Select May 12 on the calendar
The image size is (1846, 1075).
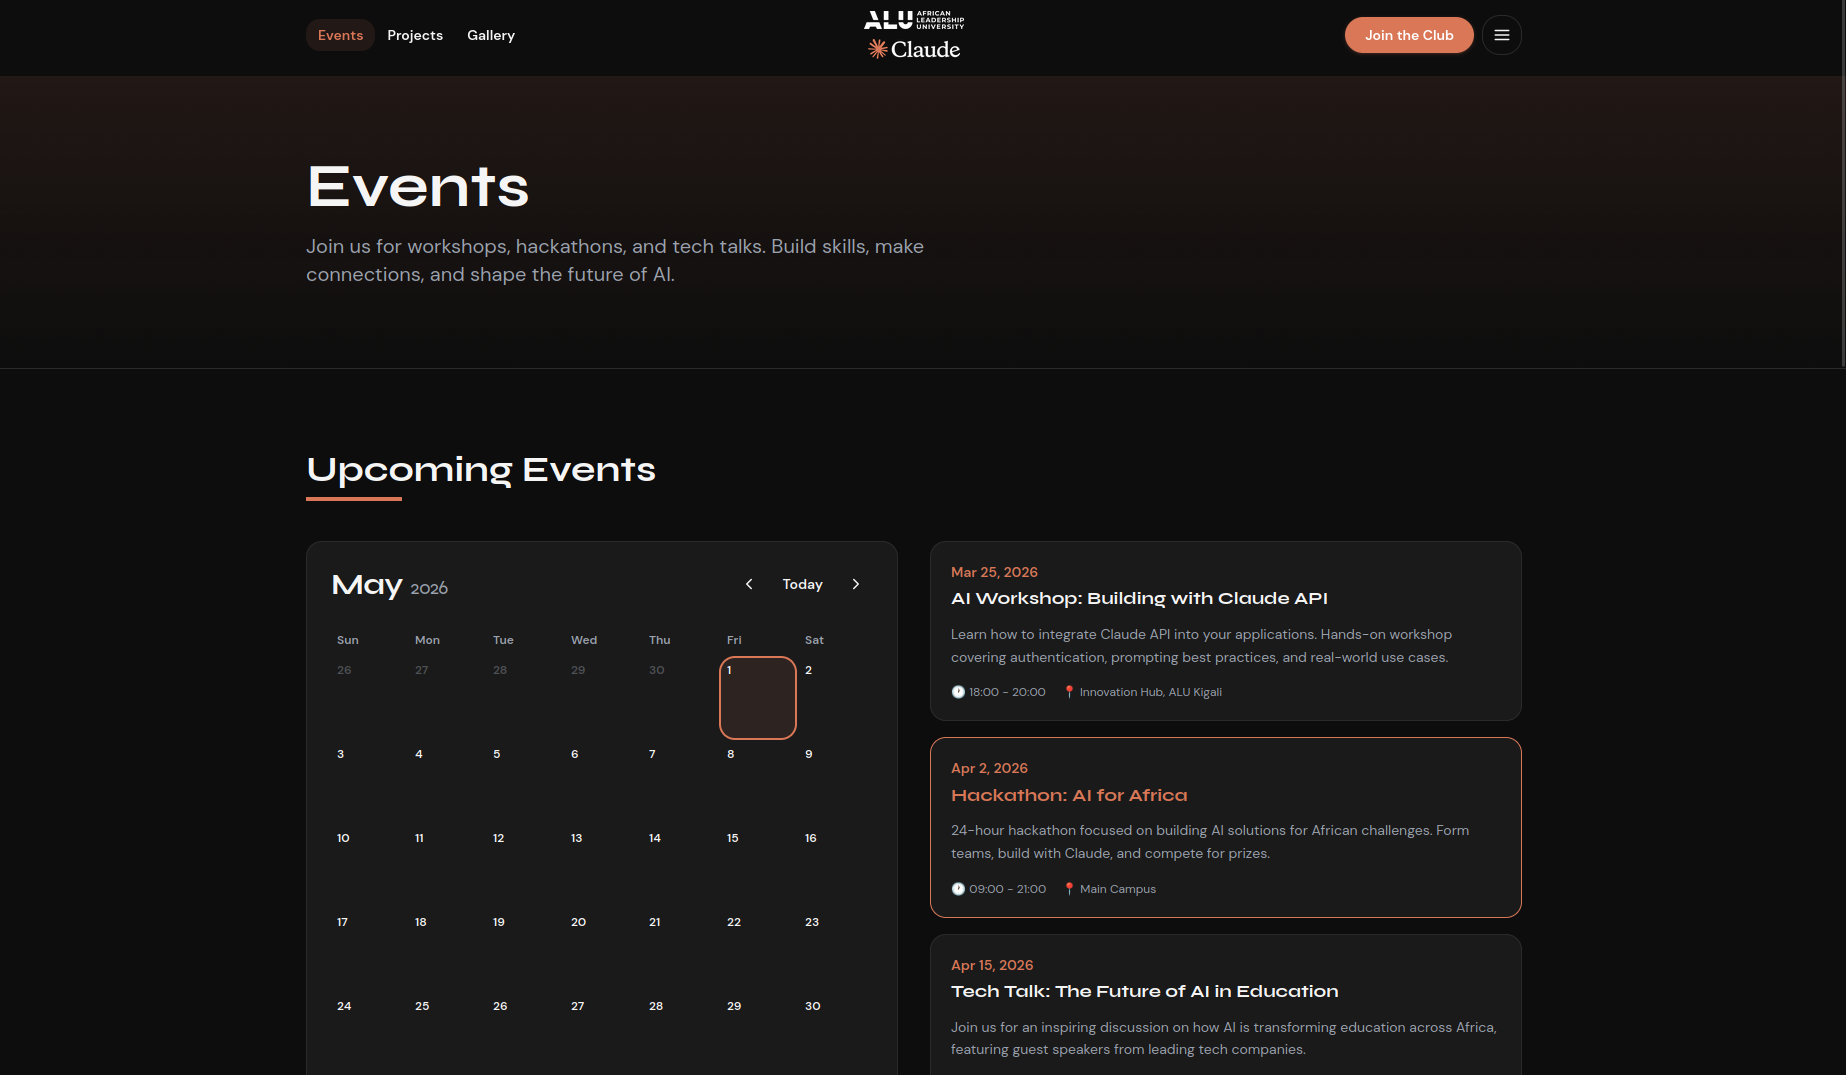point(524,866)
